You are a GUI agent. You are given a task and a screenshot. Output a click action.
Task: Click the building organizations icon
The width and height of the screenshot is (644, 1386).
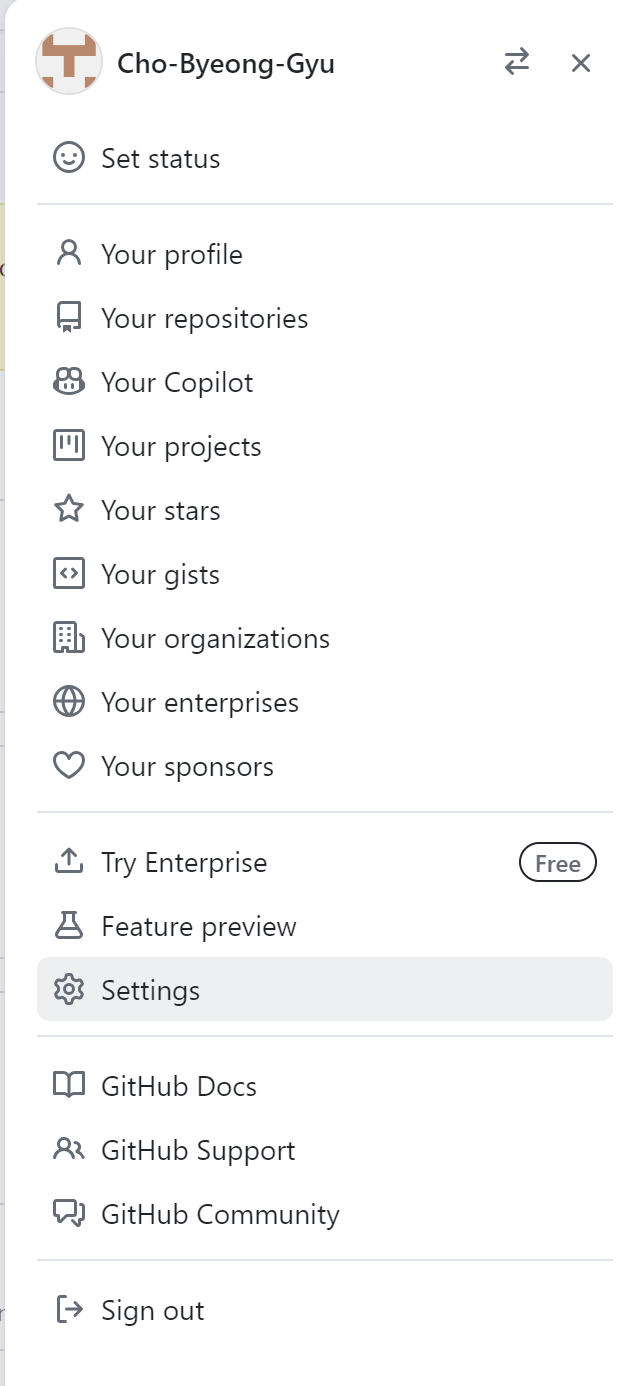pyautogui.click(x=69, y=638)
